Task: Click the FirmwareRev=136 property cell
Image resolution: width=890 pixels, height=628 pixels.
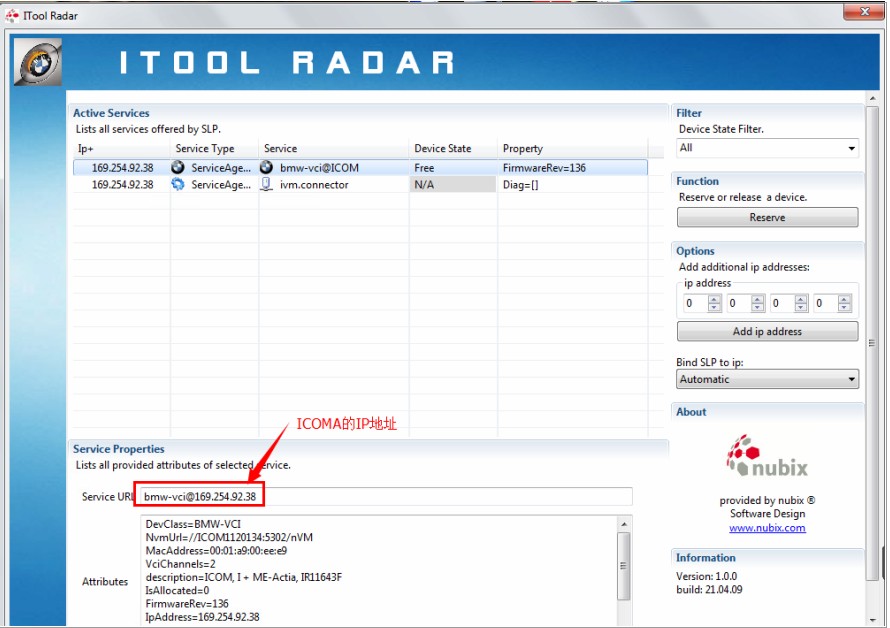Action: click(572, 168)
